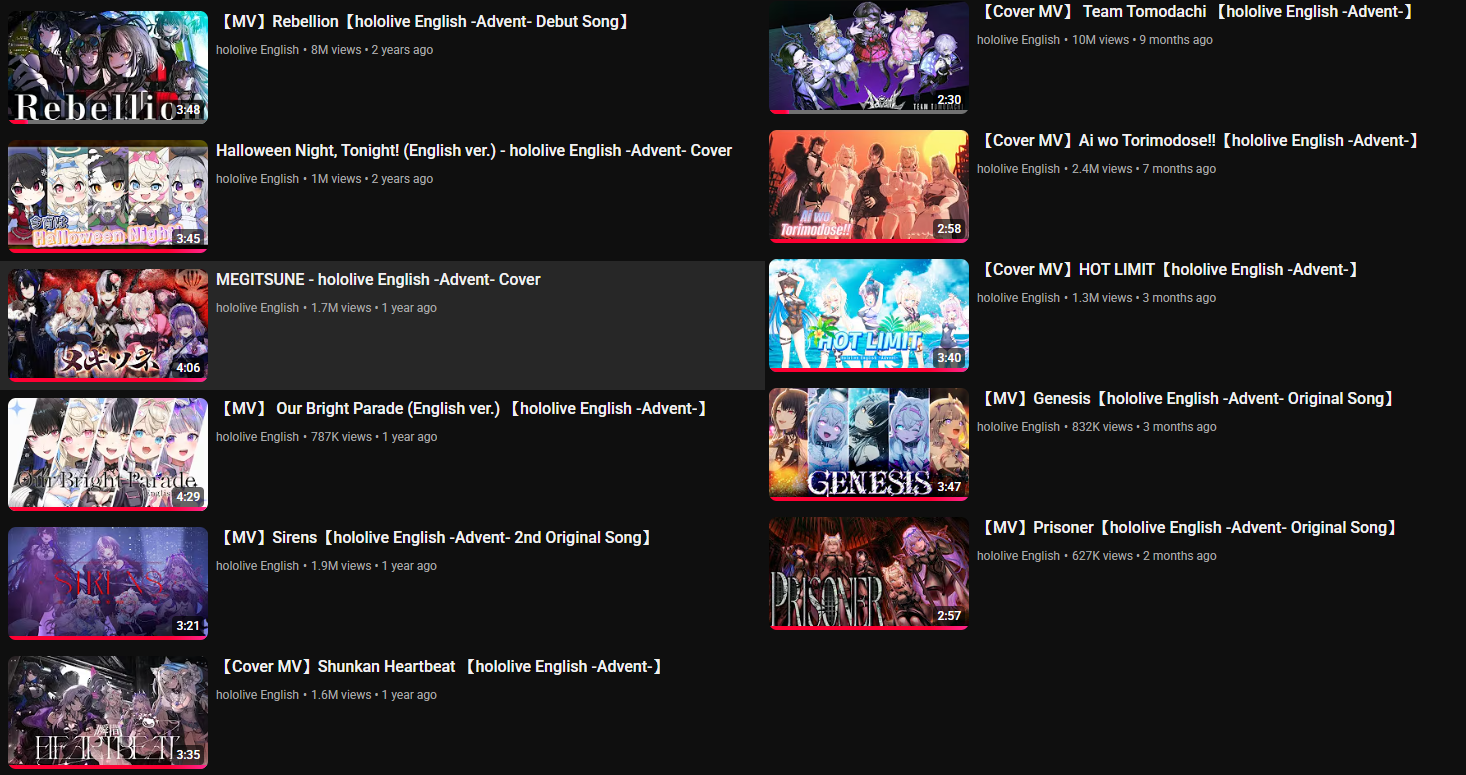Open the Prisoner video thumbnail
The image size is (1466, 775).
point(869,574)
